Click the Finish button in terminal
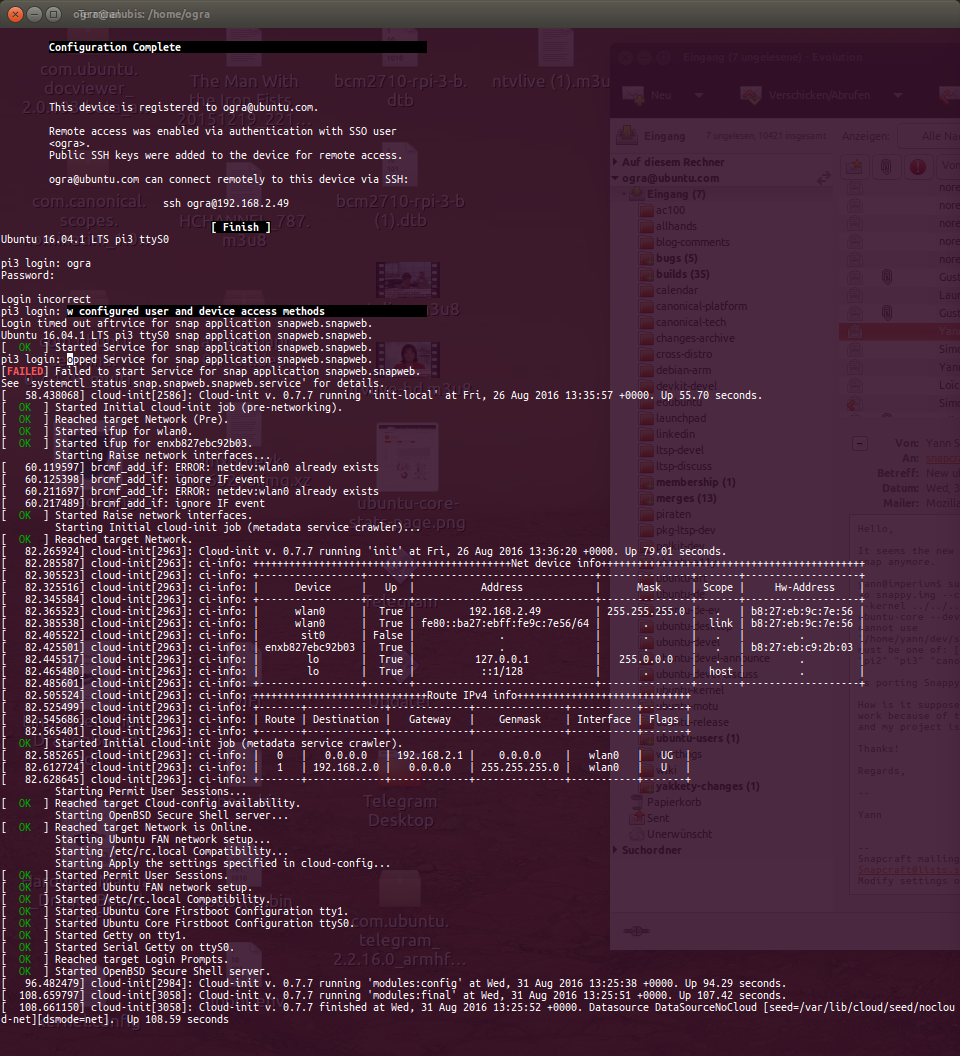Viewport: 960px width, 1056px height. (241, 227)
